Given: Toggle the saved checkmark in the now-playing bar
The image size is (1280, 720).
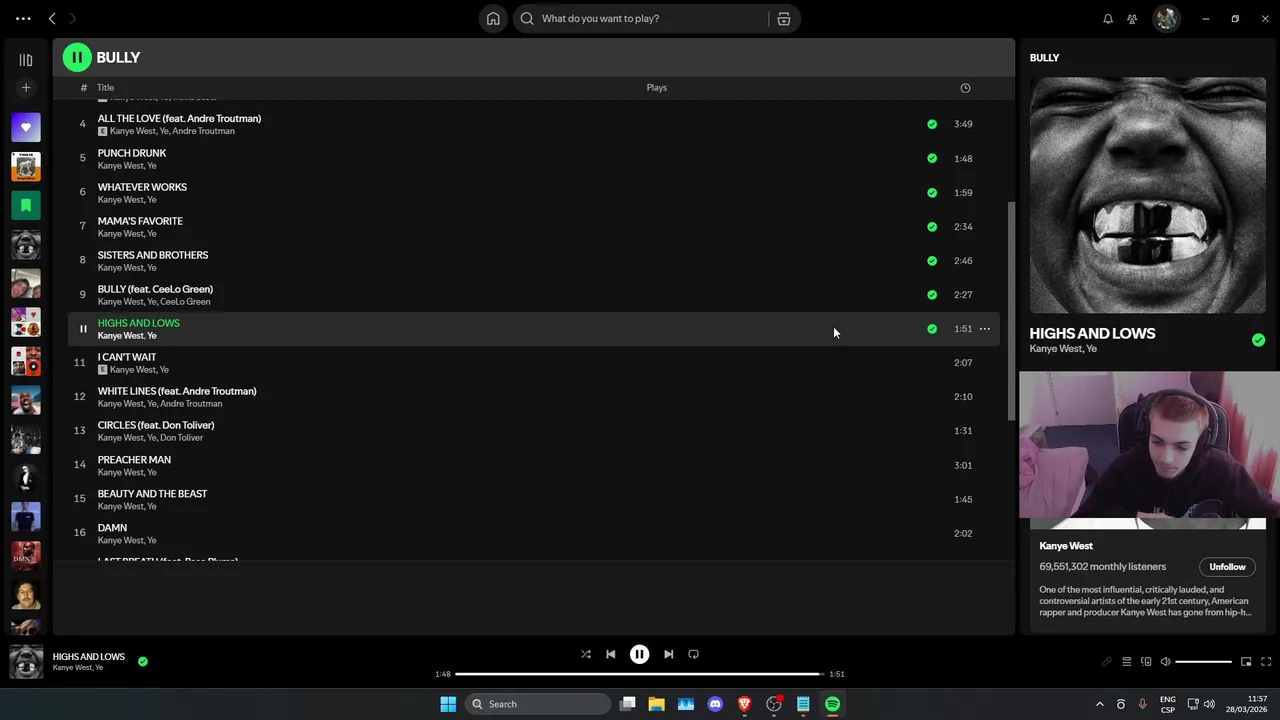Looking at the screenshot, I should pos(143,661).
